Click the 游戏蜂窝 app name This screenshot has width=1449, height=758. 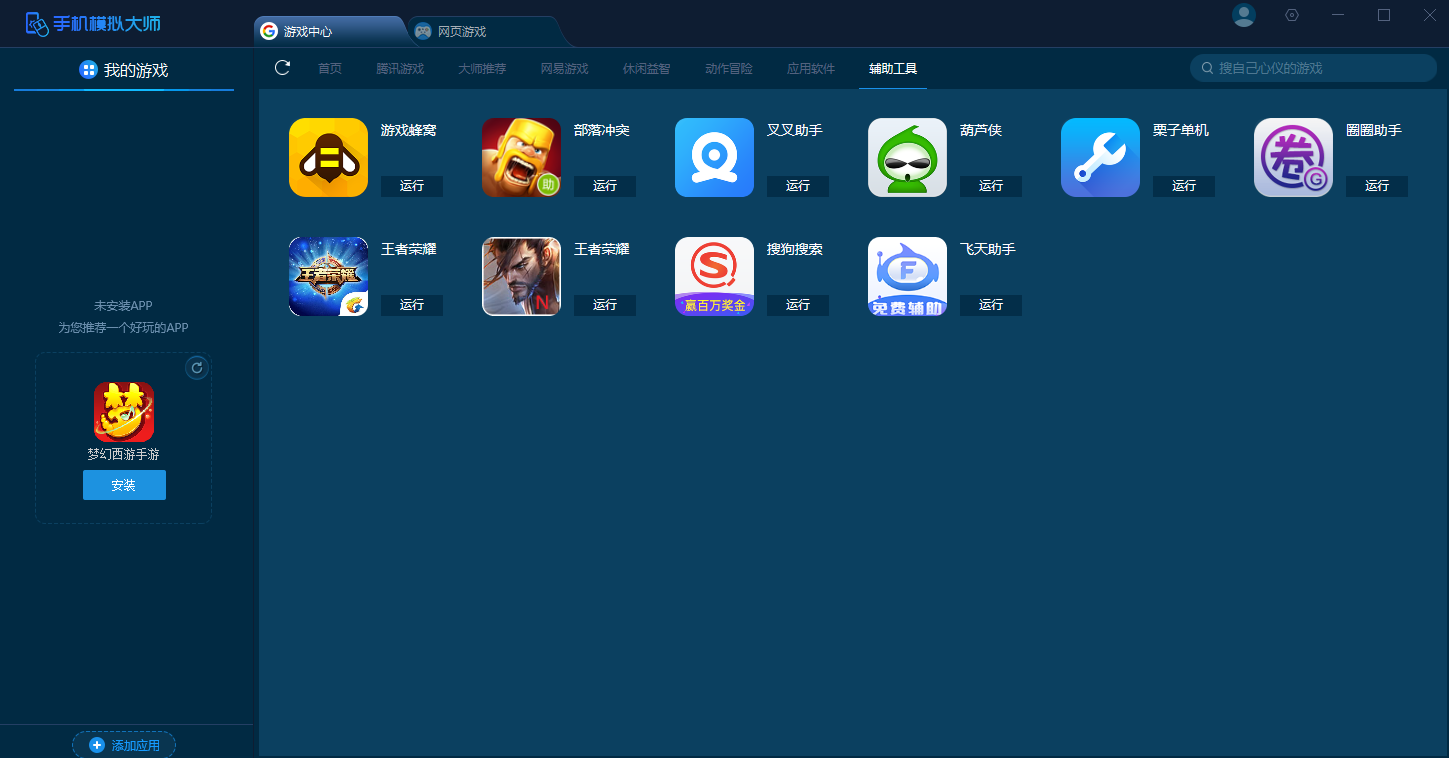pos(408,130)
